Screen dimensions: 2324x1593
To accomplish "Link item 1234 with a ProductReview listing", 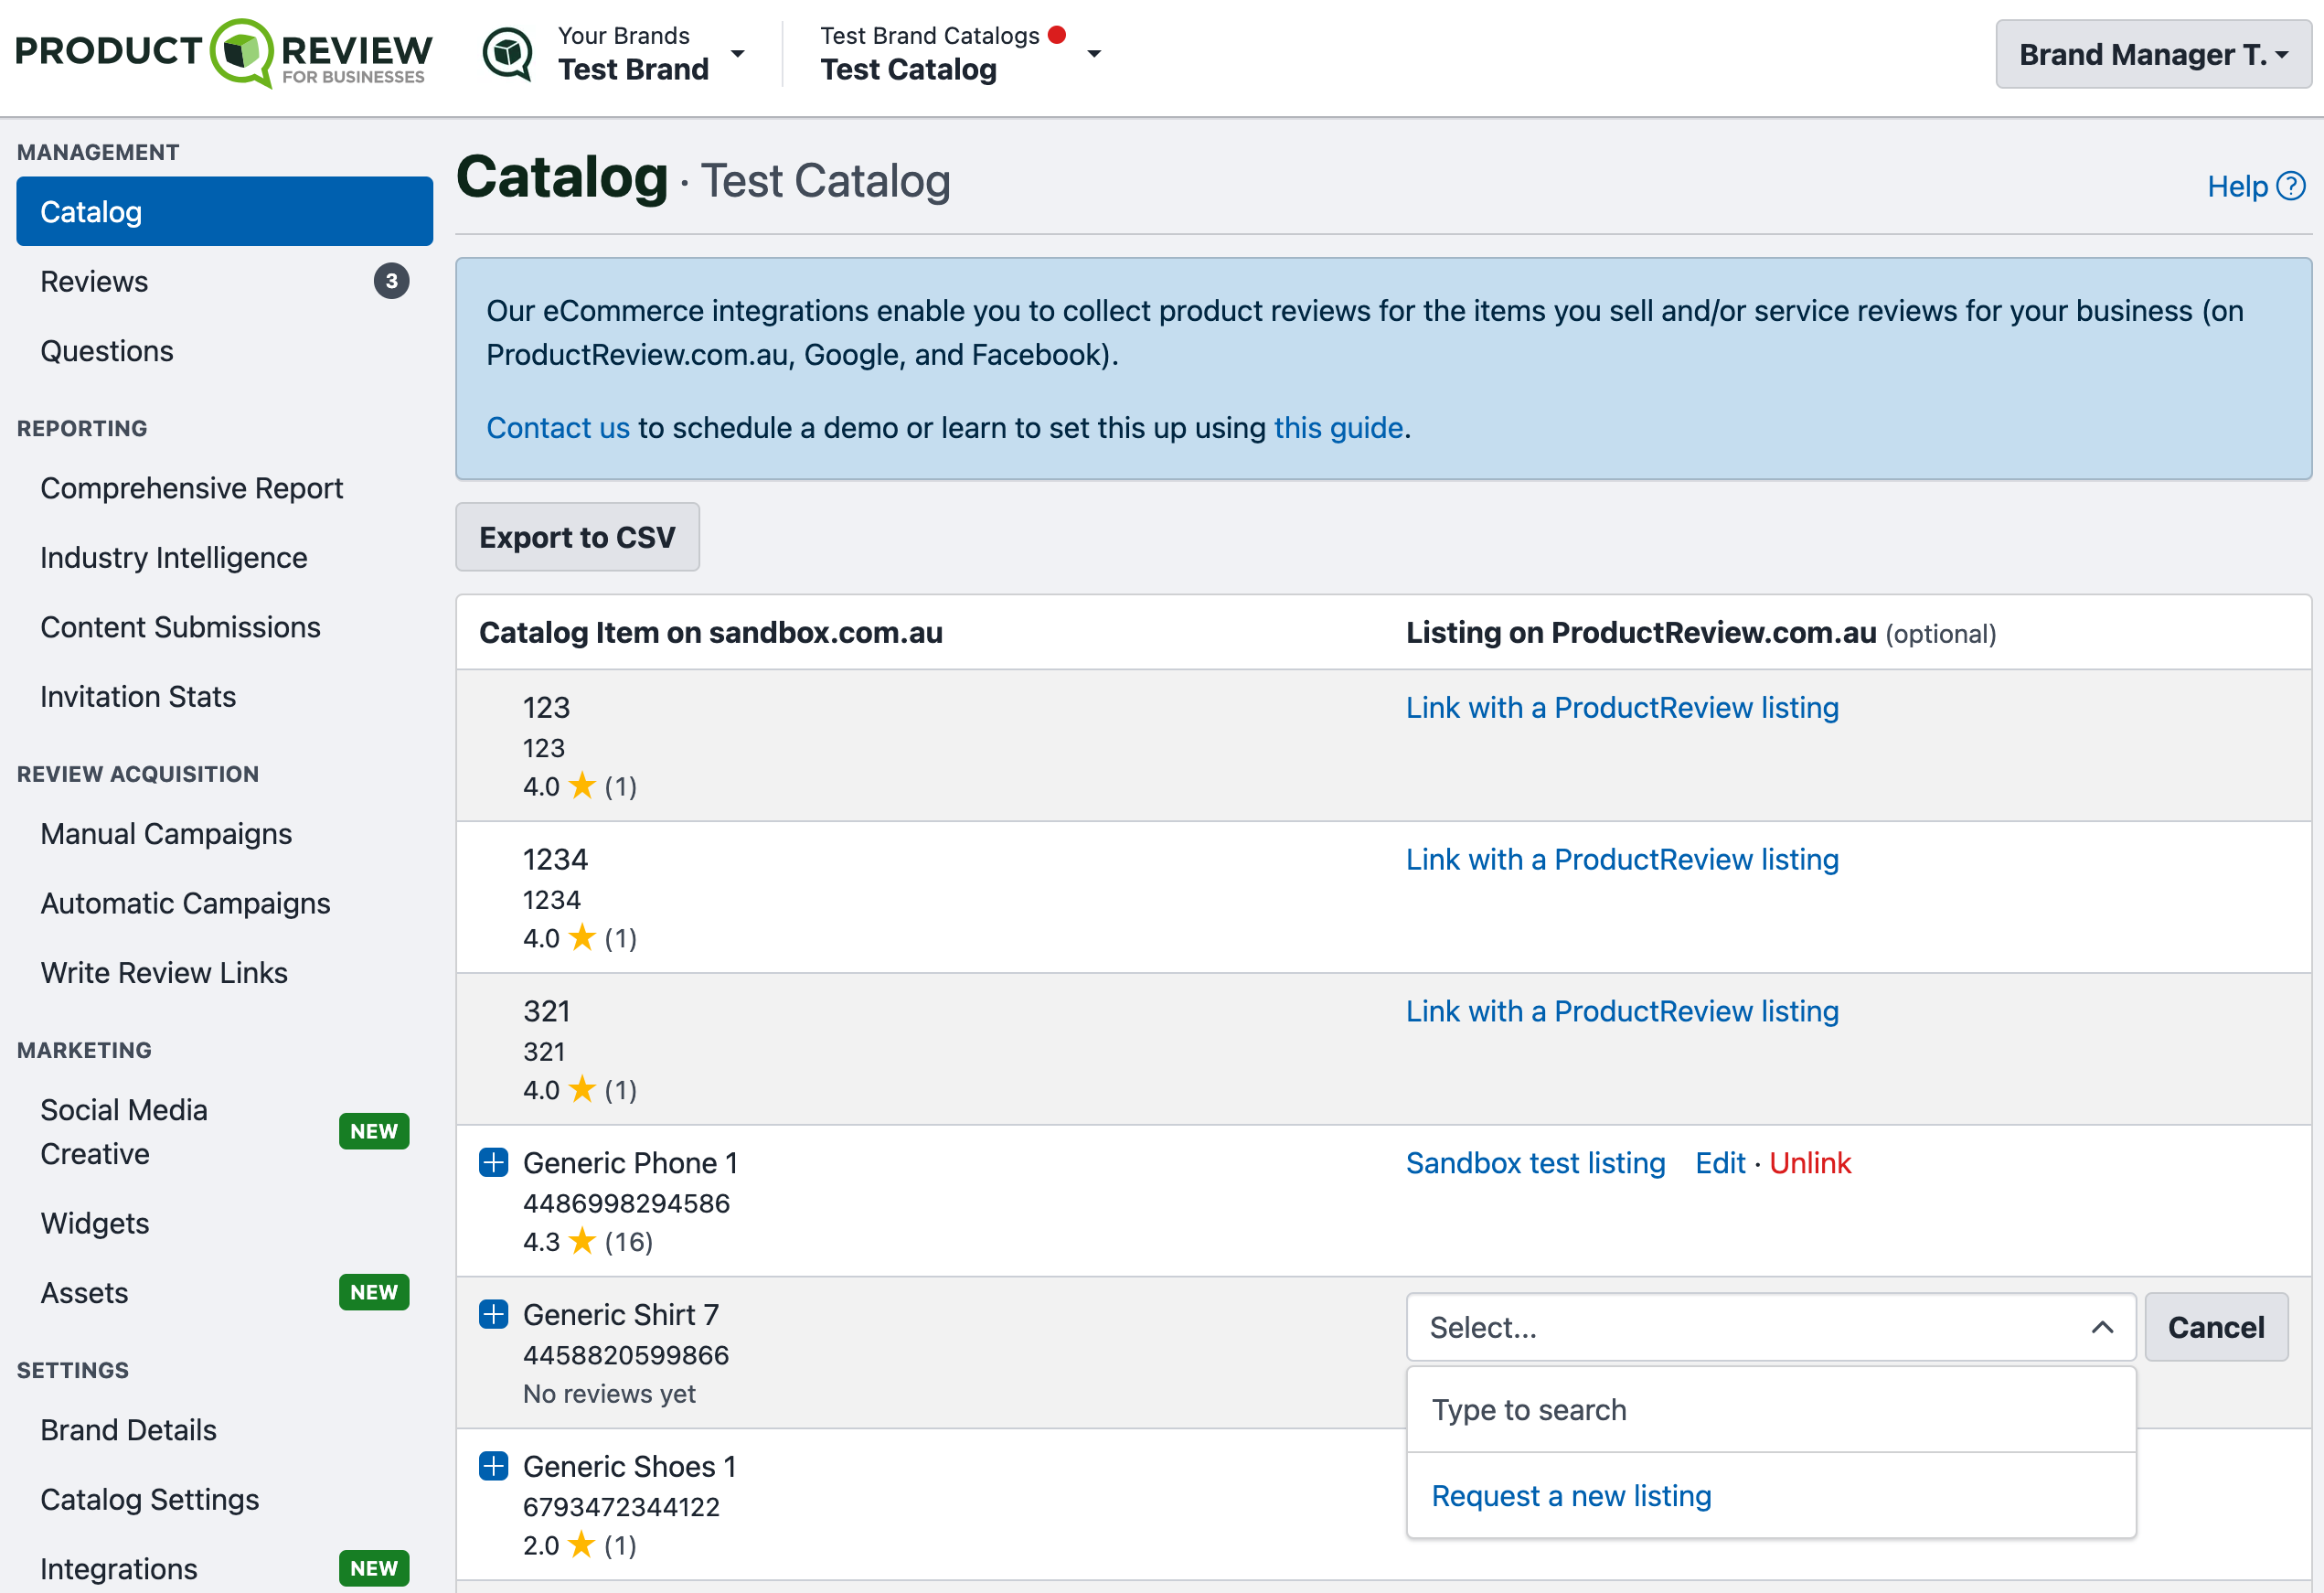I will pos(1622,859).
